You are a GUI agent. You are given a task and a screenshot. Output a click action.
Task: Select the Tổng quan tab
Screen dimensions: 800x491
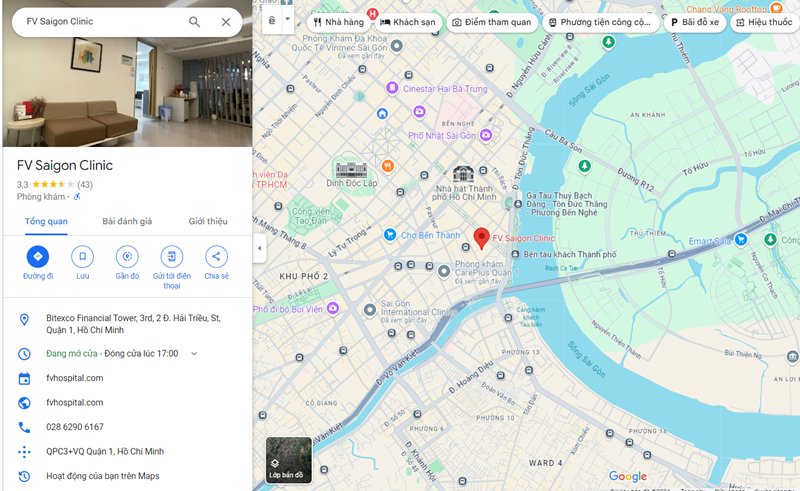click(x=46, y=221)
